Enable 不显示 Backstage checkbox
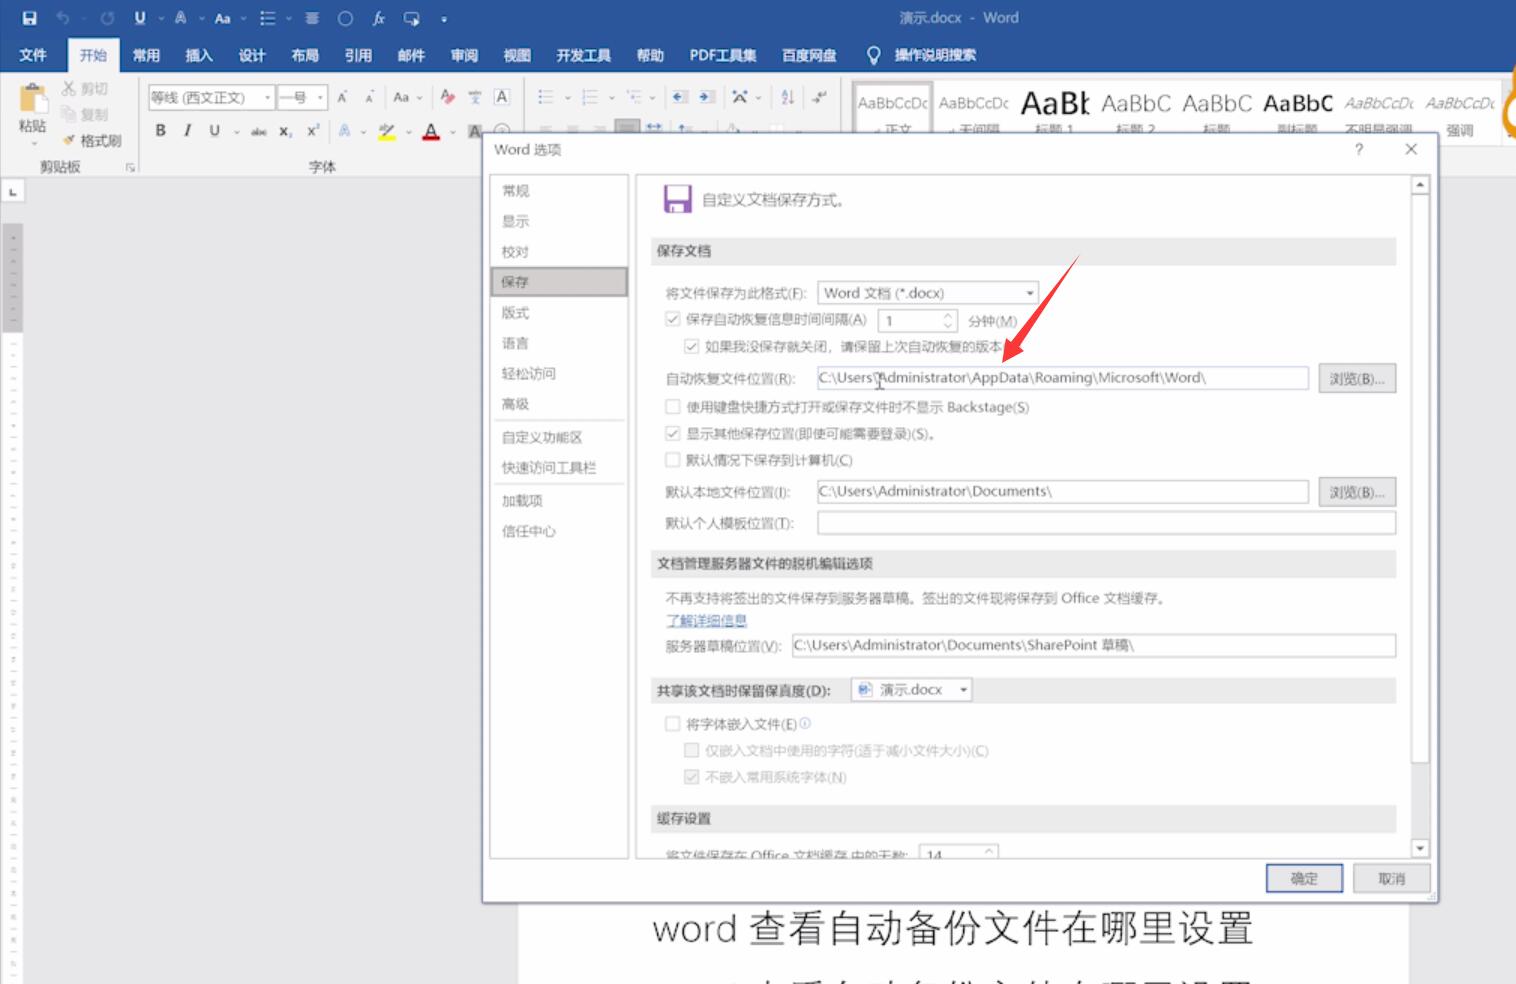1516x984 pixels. coord(673,407)
